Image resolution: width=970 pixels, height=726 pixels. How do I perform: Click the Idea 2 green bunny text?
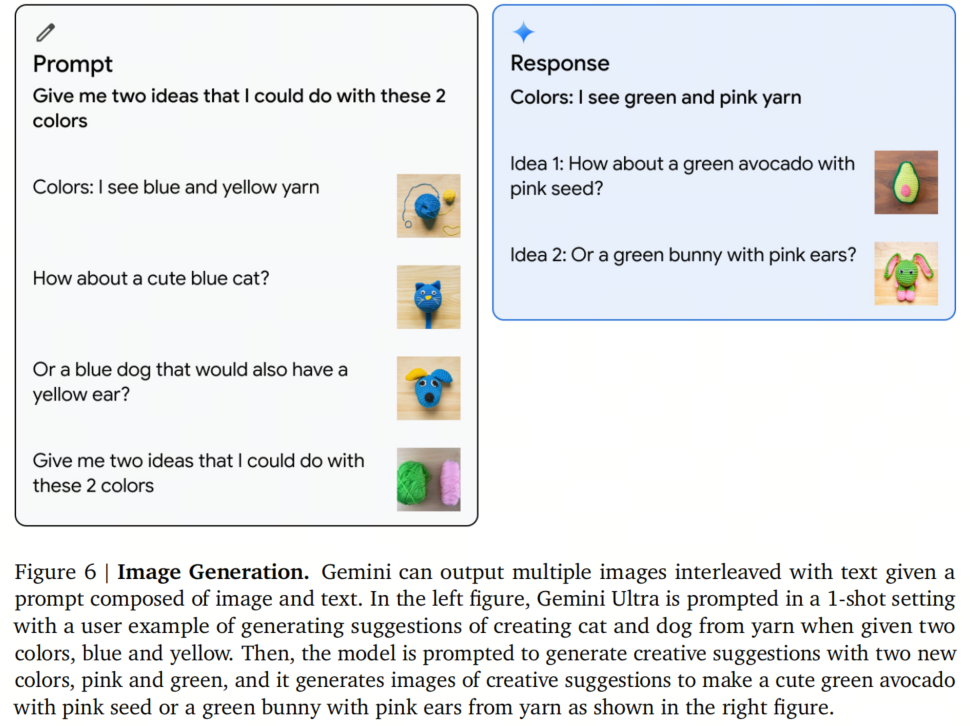683,255
